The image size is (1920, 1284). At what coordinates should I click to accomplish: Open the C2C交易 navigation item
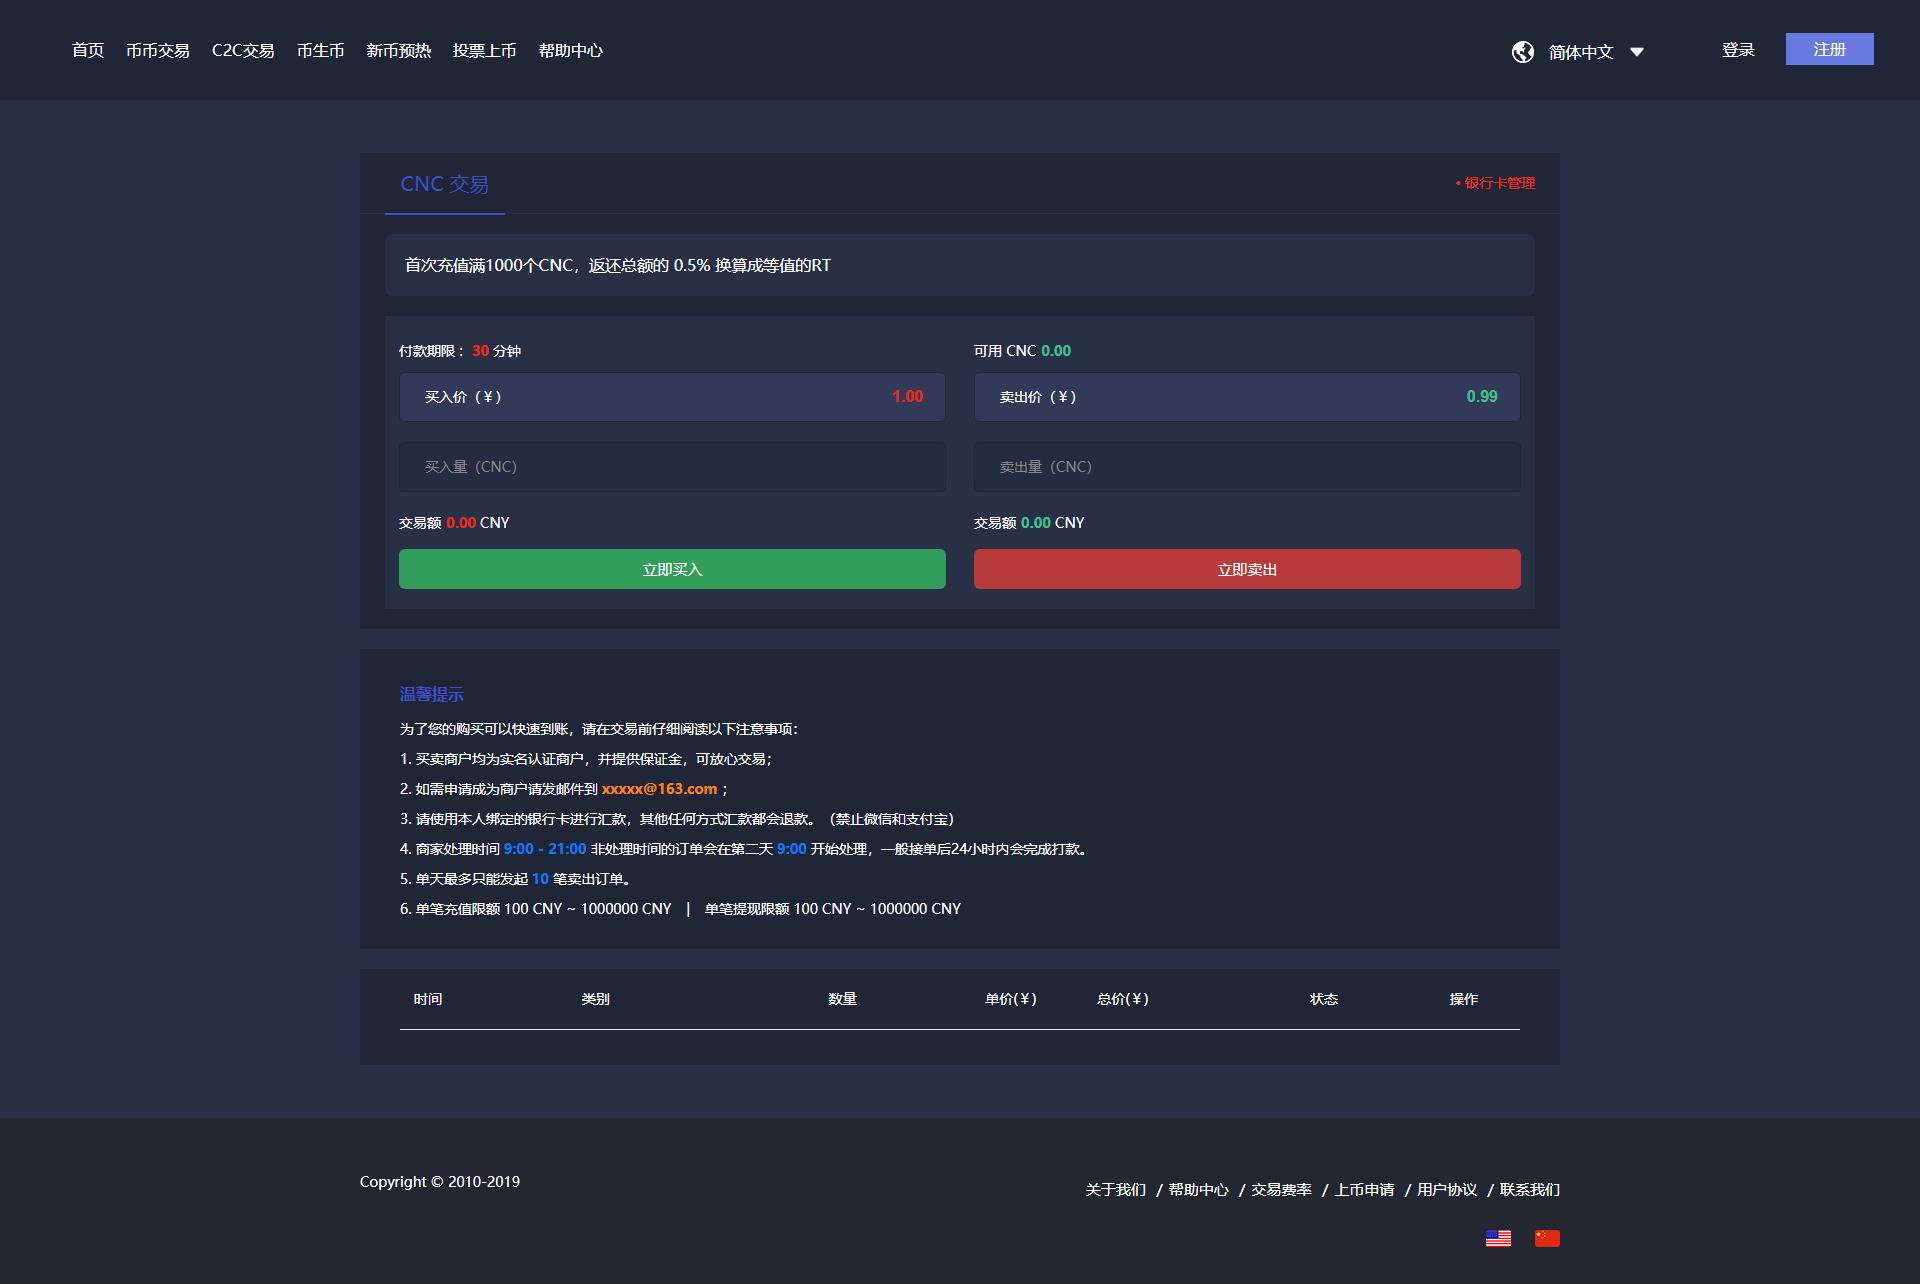(x=243, y=50)
